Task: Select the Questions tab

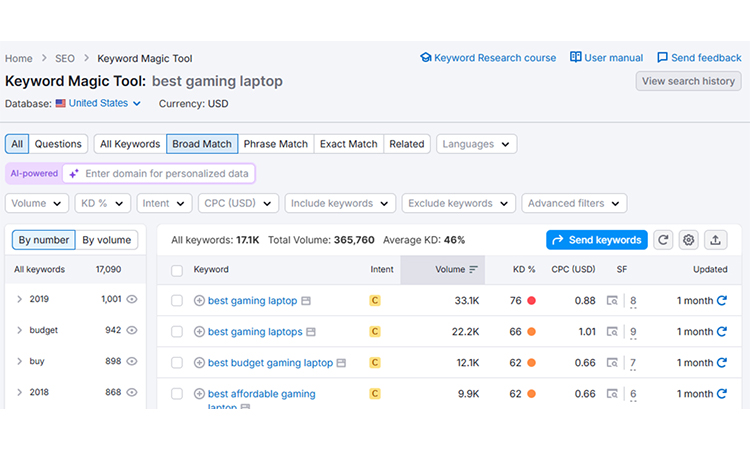Action: [x=58, y=144]
